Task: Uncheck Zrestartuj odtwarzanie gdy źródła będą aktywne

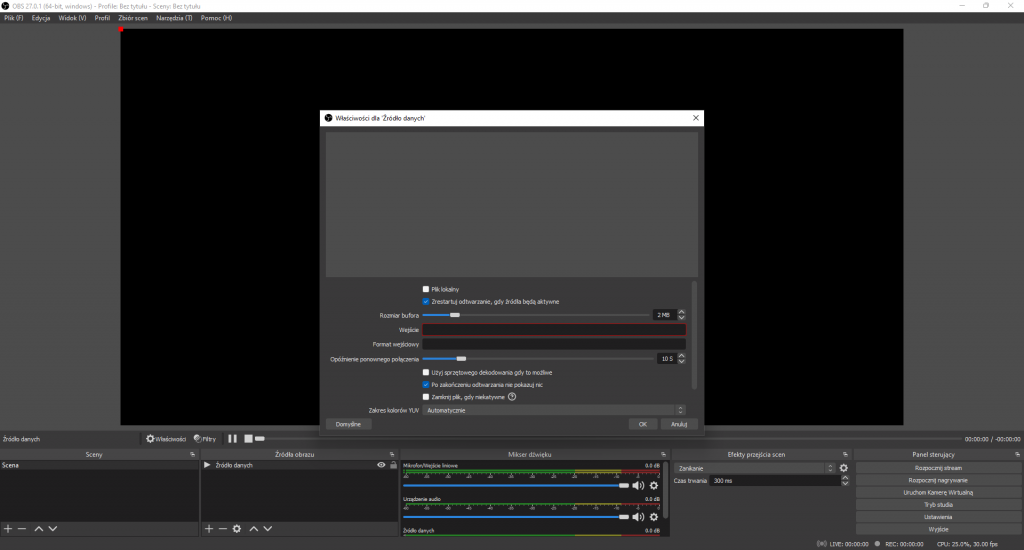Action: [x=426, y=301]
